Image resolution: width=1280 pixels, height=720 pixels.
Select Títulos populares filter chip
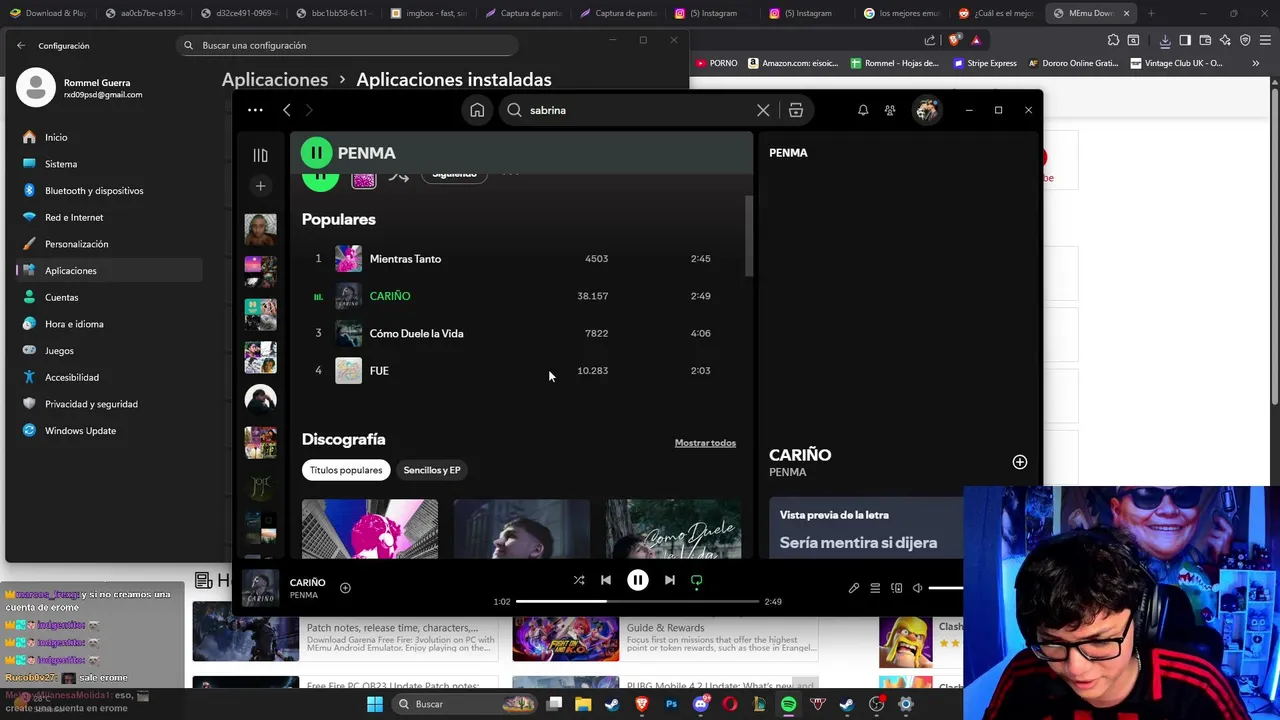coord(346,470)
